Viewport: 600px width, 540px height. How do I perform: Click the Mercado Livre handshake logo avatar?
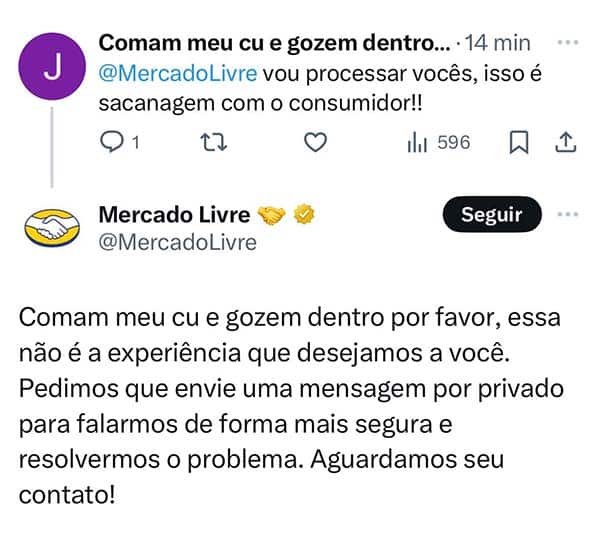point(52,229)
